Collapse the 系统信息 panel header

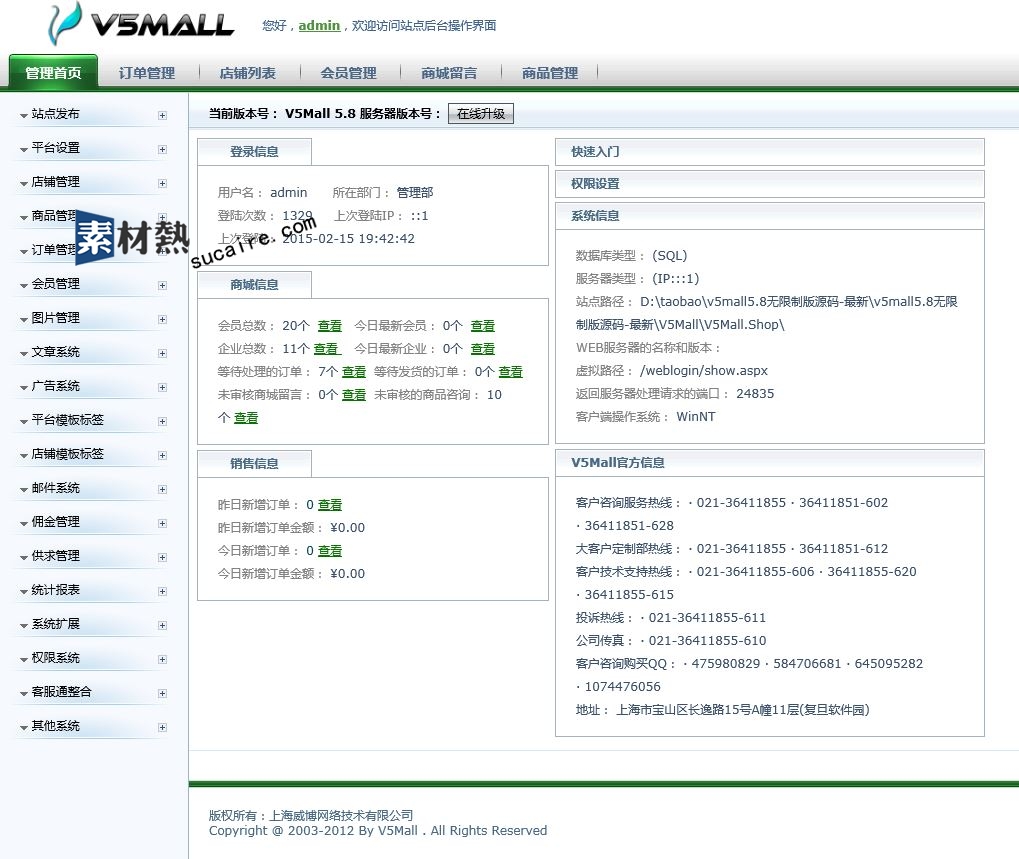pos(770,216)
